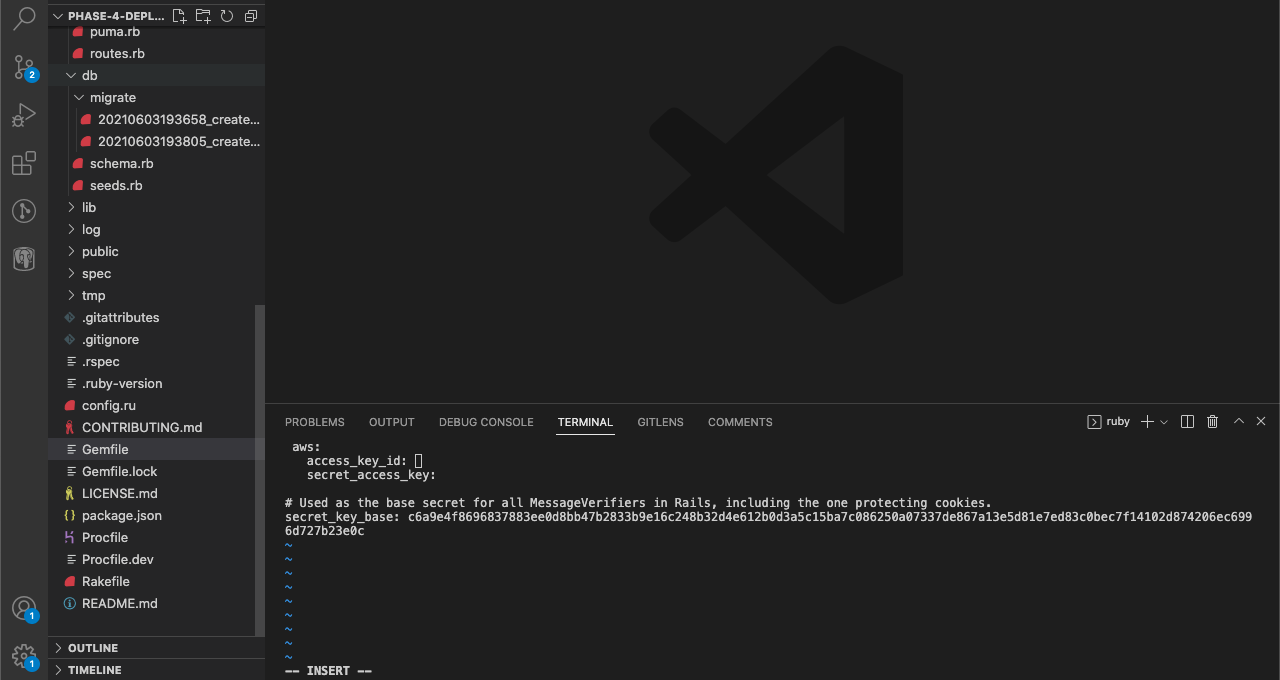Open schema.rb file
Image resolution: width=1280 pixels, height=680 pixels.
pos(156,164)
